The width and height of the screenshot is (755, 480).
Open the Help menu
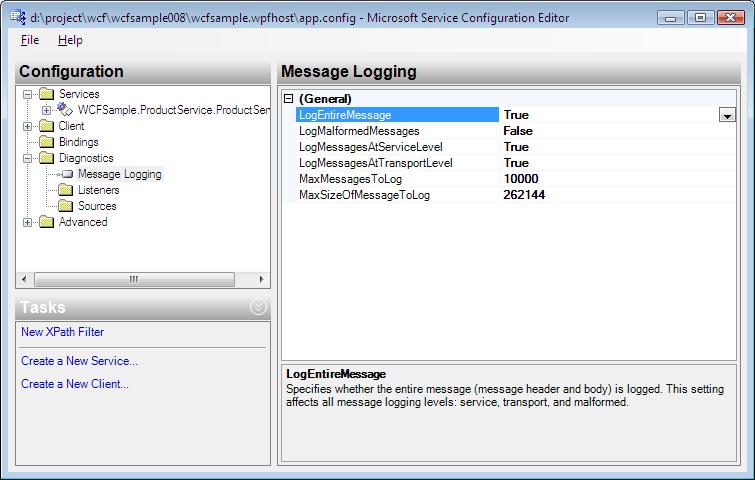(70, 40)
